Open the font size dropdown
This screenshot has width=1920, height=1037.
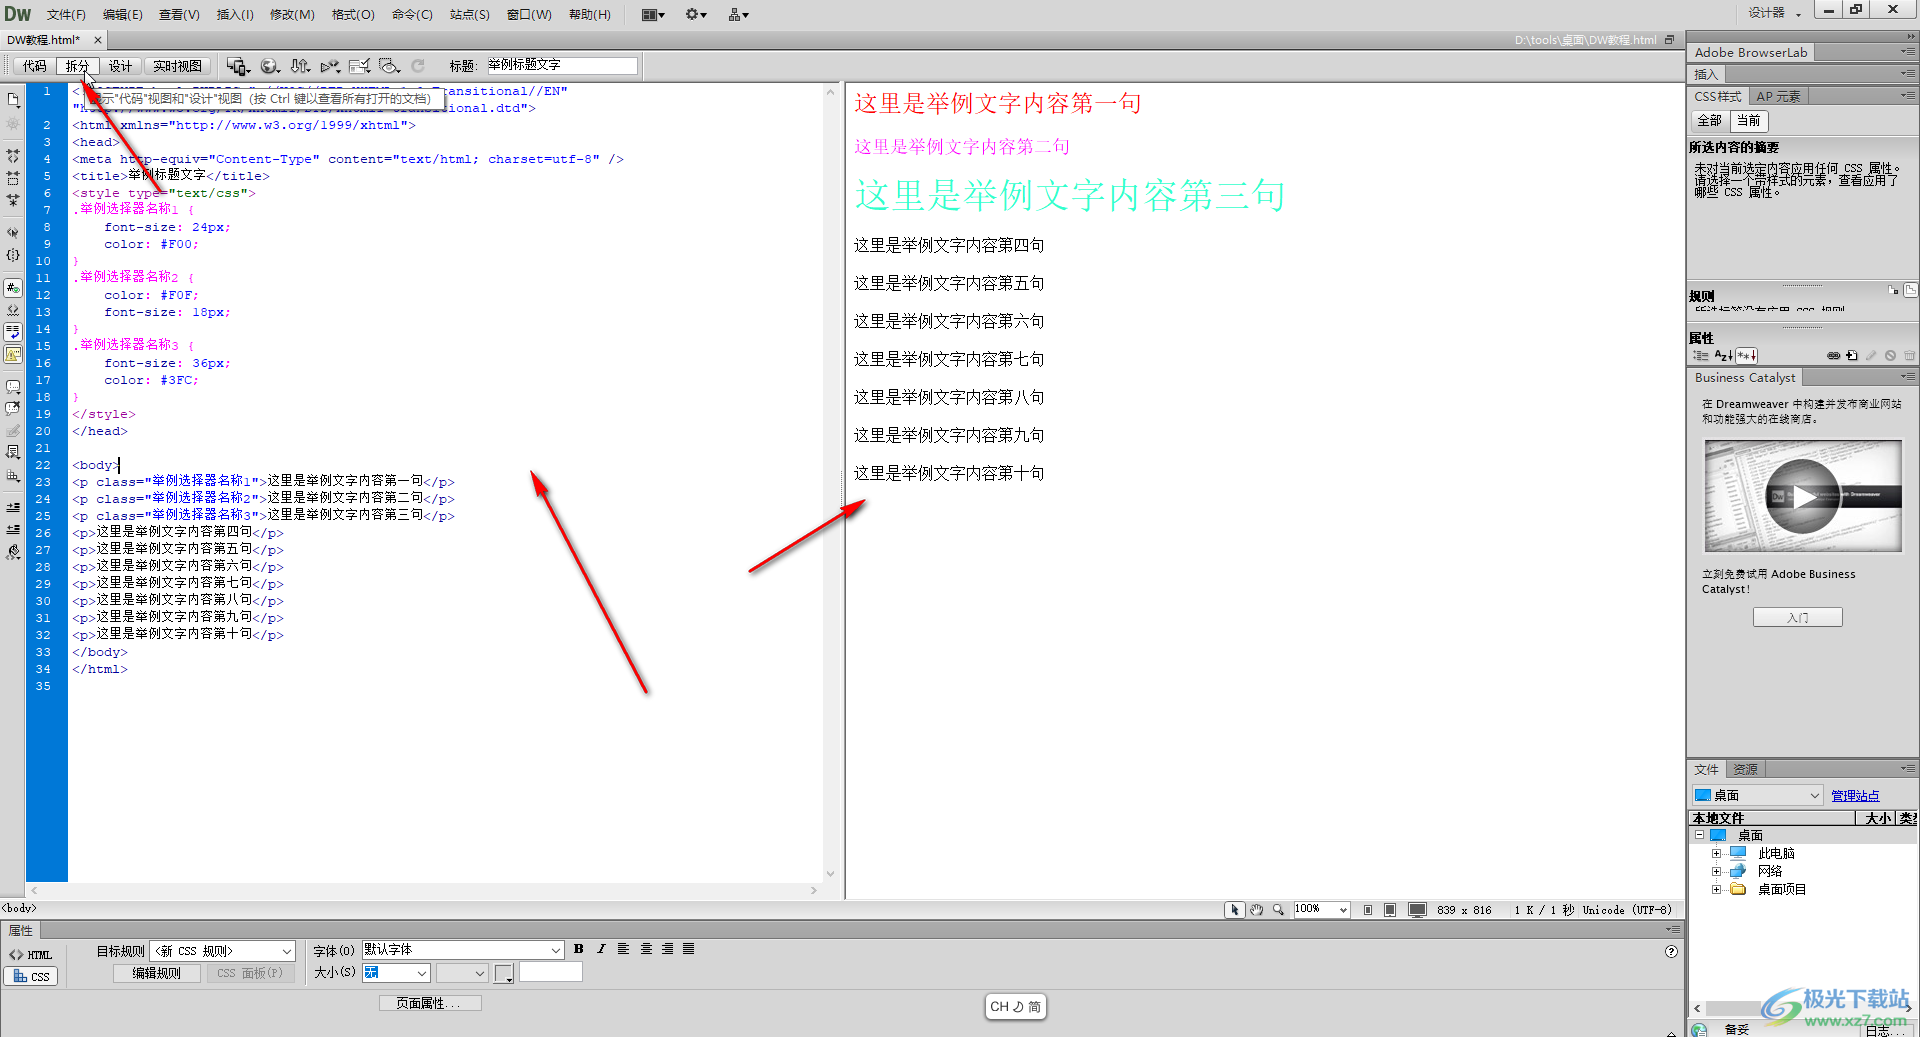pyautogui.click(x=396, y=973)
